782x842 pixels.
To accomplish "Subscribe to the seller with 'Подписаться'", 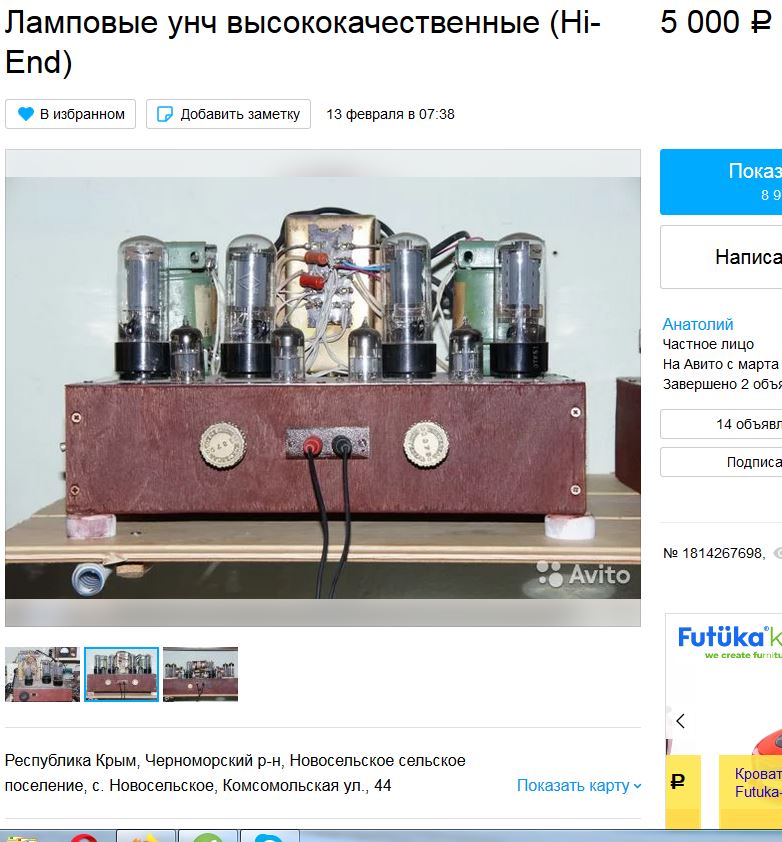I will [x=721, y=462].
